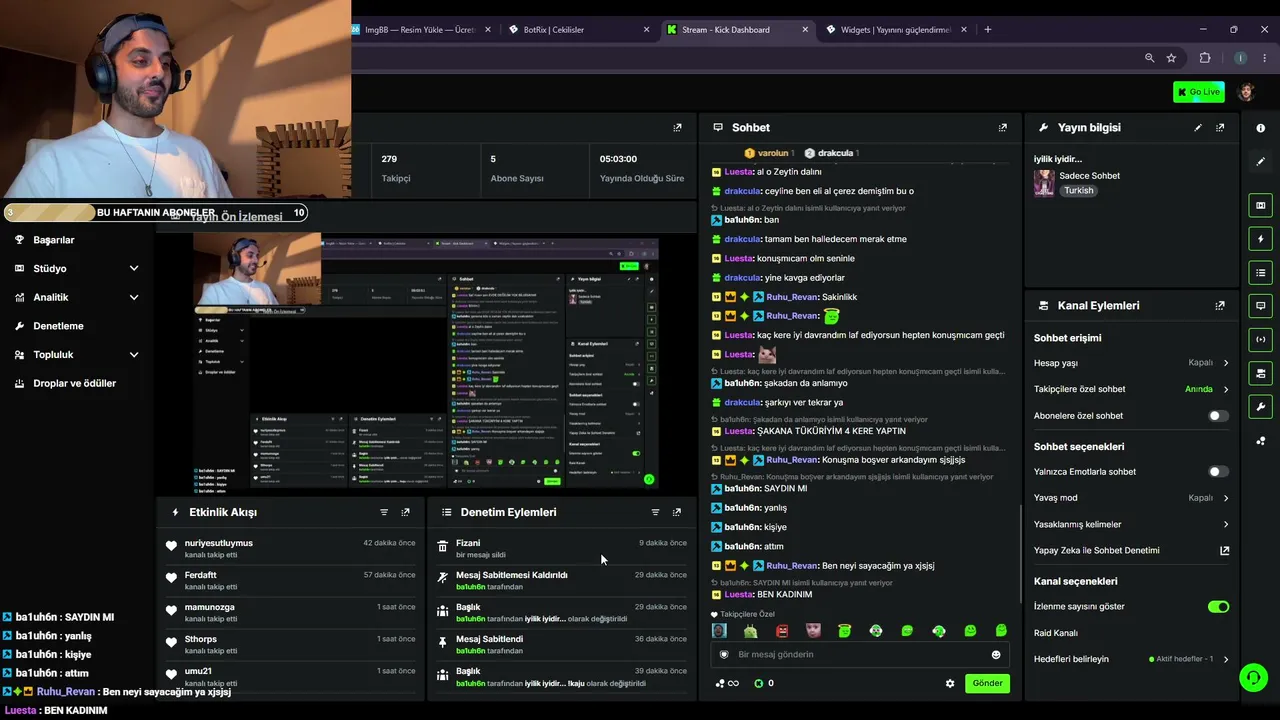The height and width of the screenshot is (720, 1280).
Task: Click the stream preview thumbnail
Action: tap(426, 362)
